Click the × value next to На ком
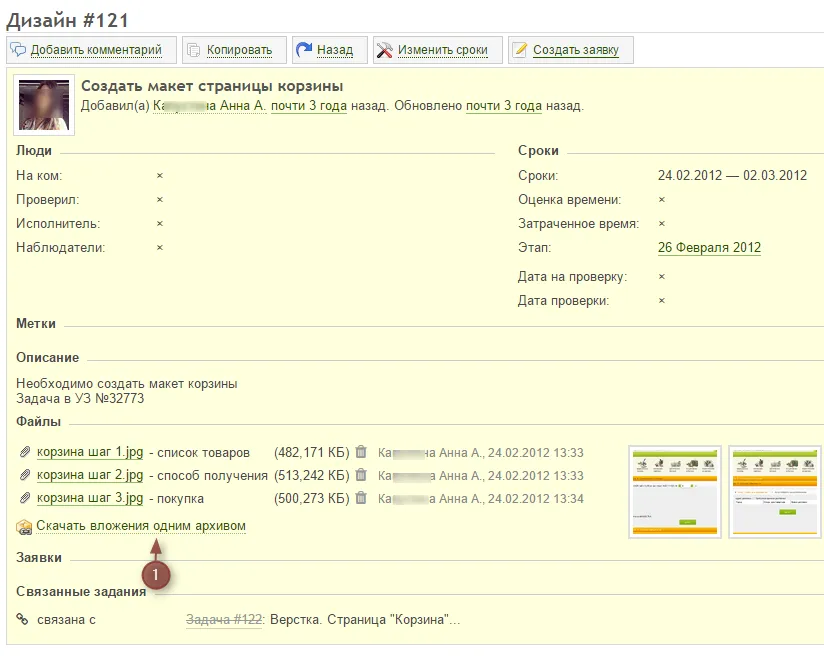Screen dimensions: 824x656 click(160, 176)
